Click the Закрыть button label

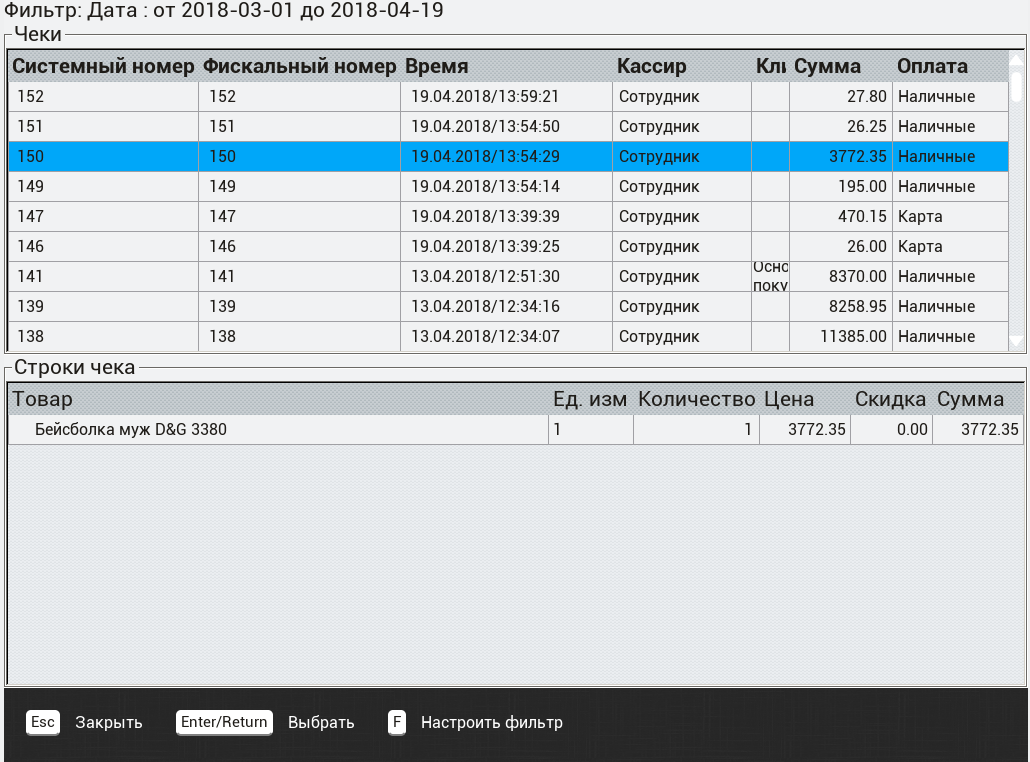[109, 723]
